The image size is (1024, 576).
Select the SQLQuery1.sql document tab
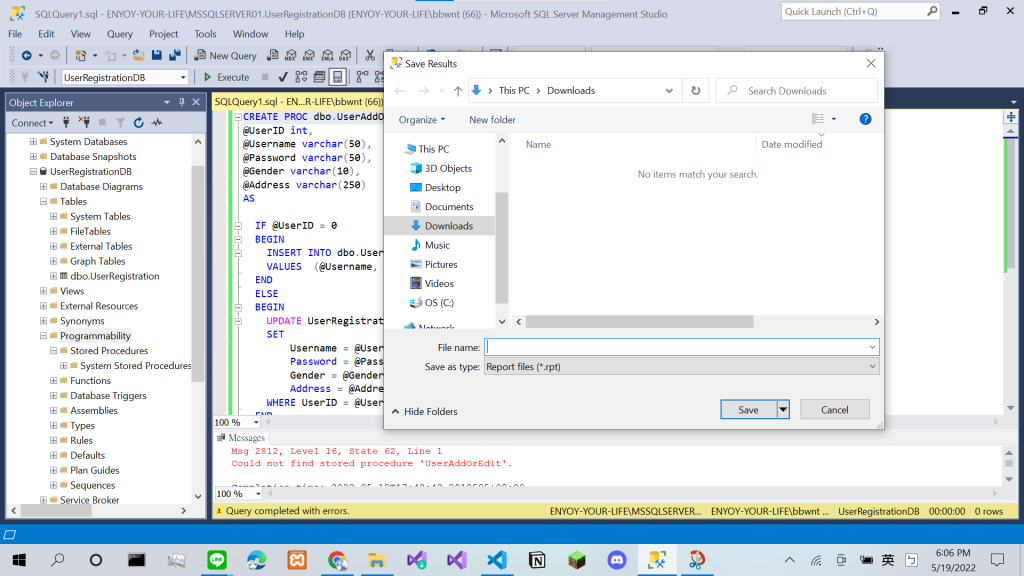[298, 102]
